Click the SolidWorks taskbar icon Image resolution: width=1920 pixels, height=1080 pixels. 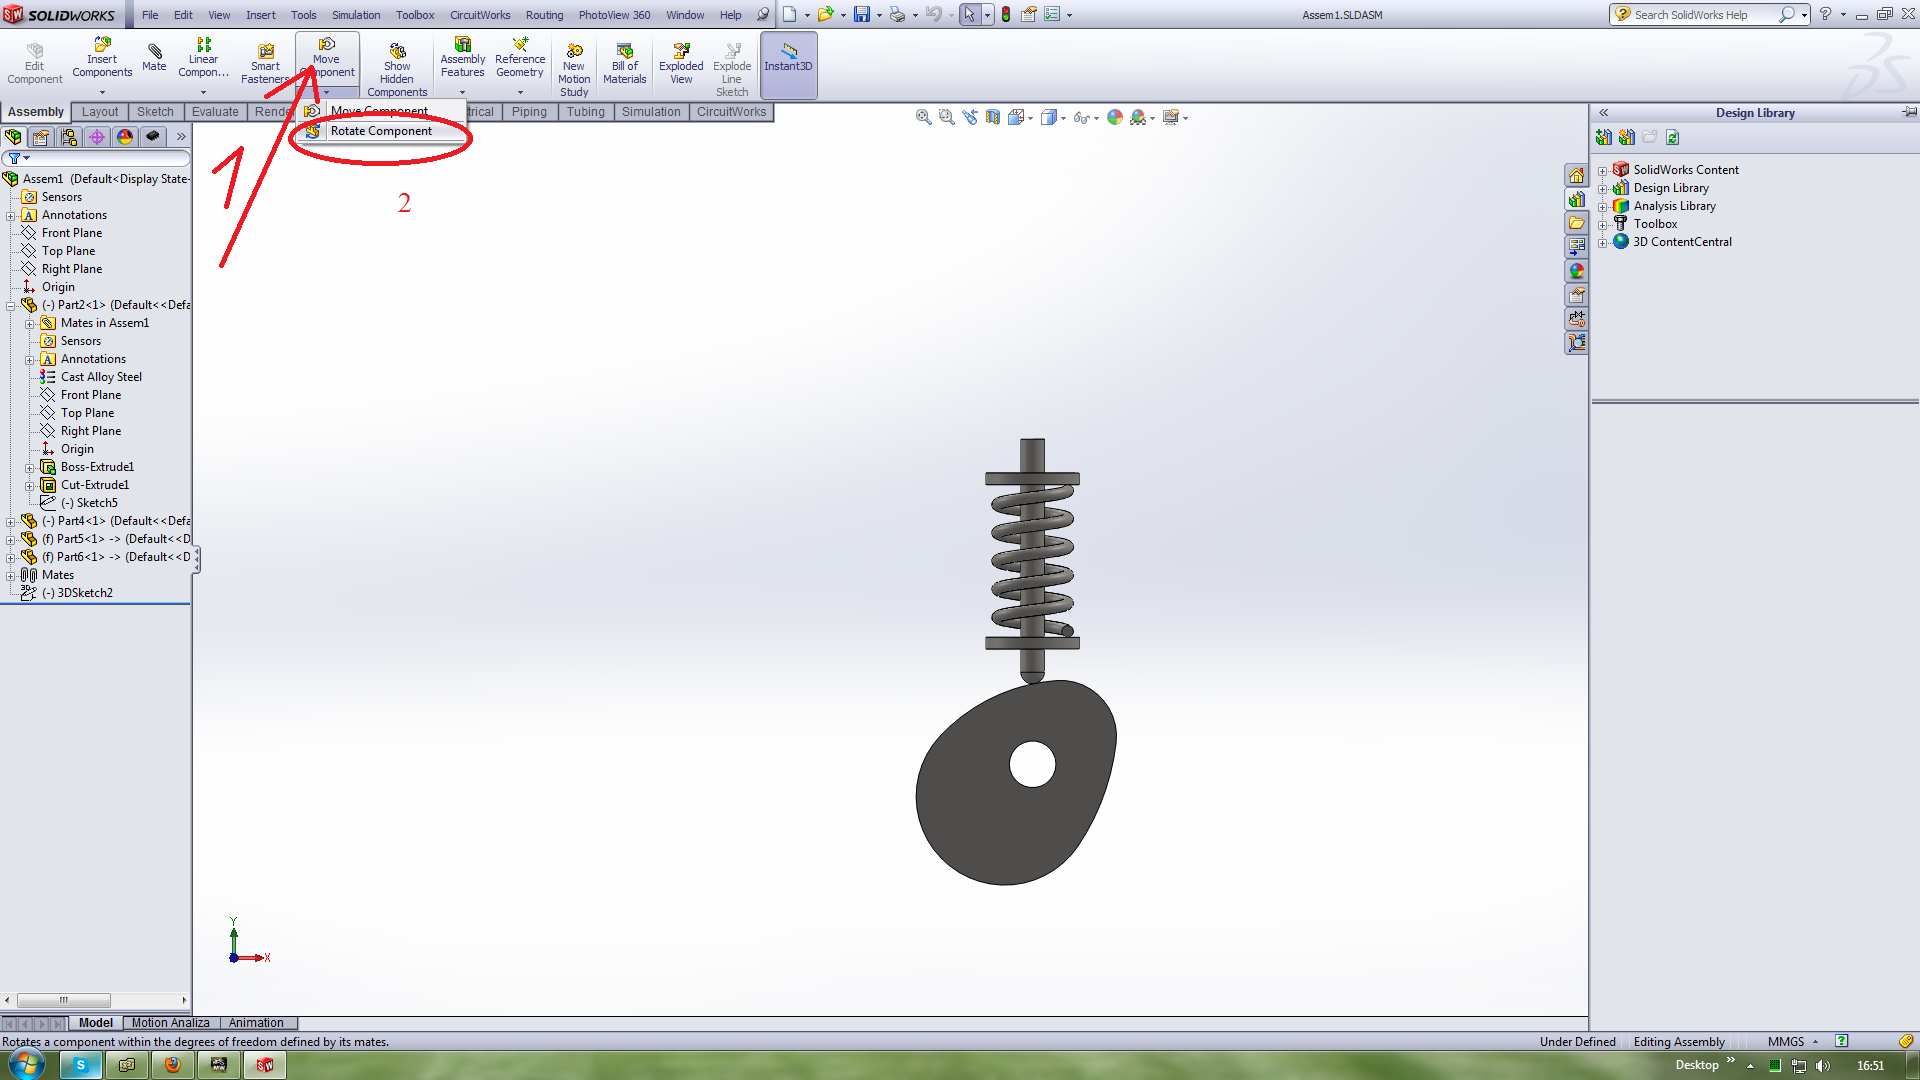[265, 1065]
